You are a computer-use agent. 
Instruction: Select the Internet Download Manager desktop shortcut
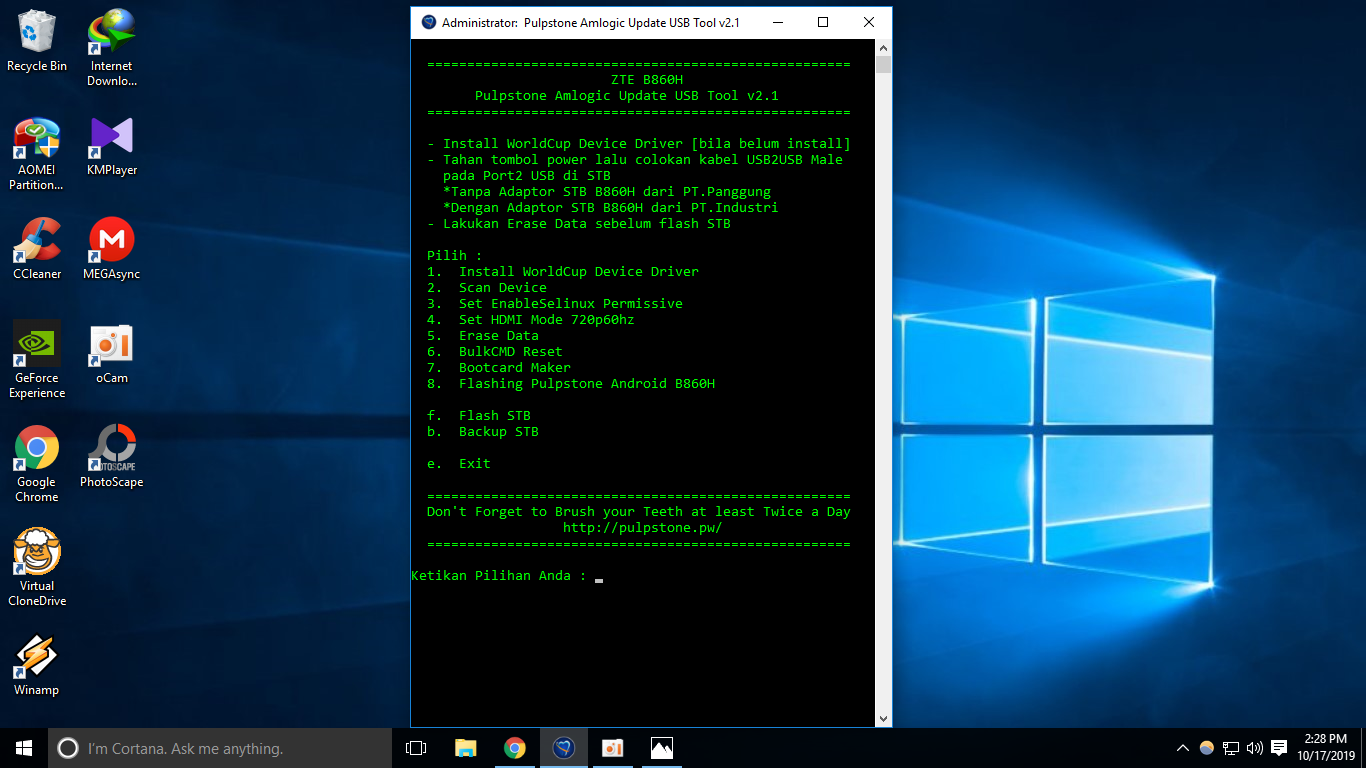coord(112,48)
